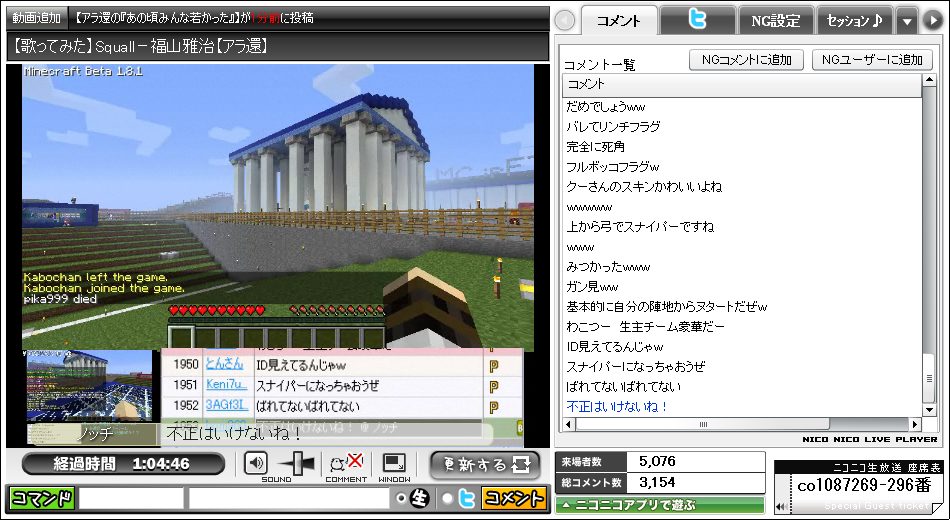Expand the tab list dropdown arrow
The height and width of the screenshot is (520, 950).
pyautogui.click(x=907, y=21)
